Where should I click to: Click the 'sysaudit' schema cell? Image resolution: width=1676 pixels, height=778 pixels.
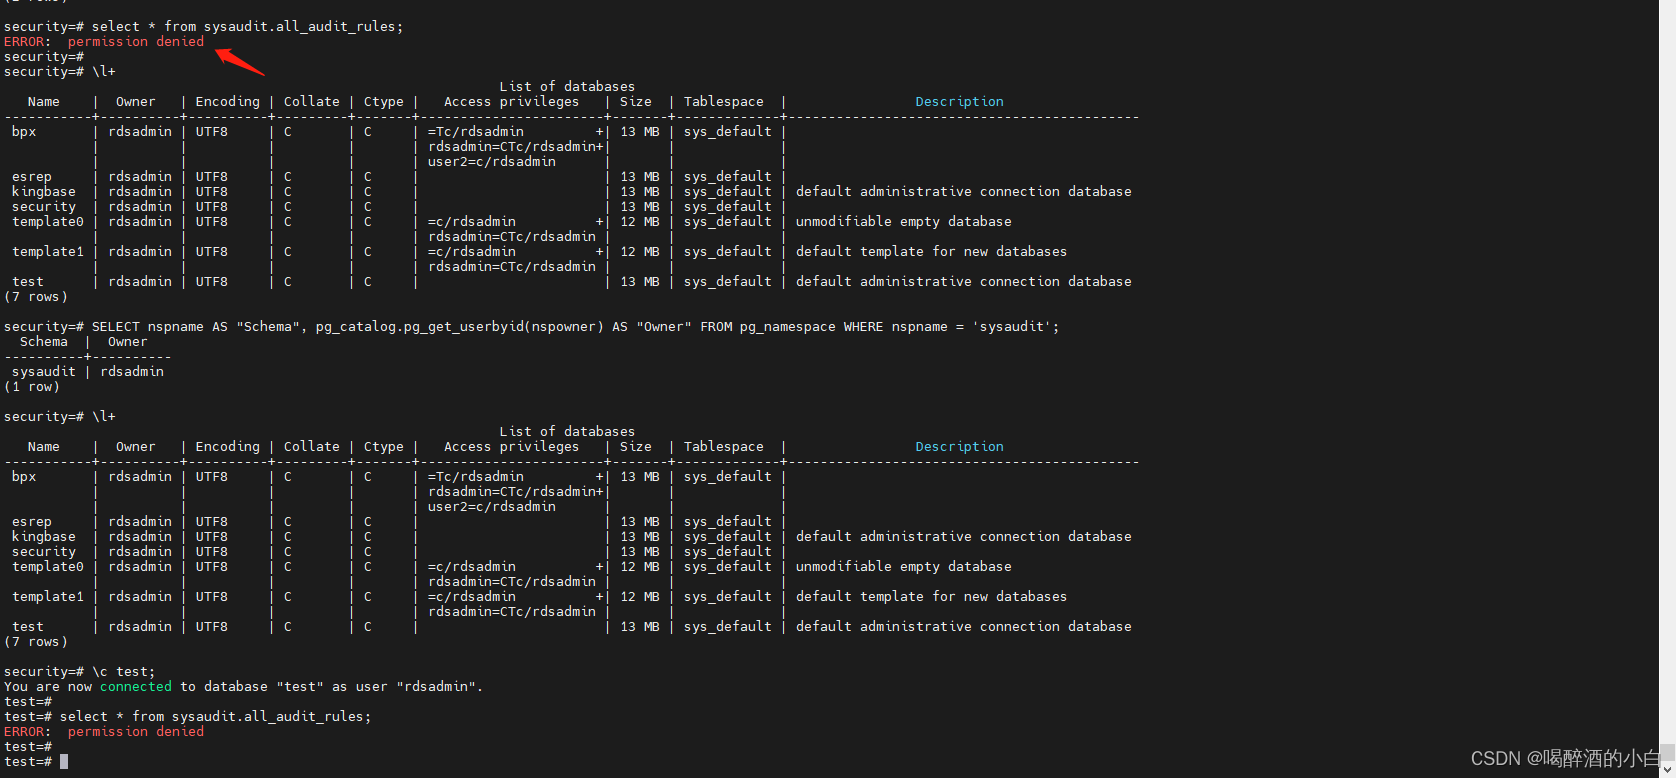pos(44,372)
